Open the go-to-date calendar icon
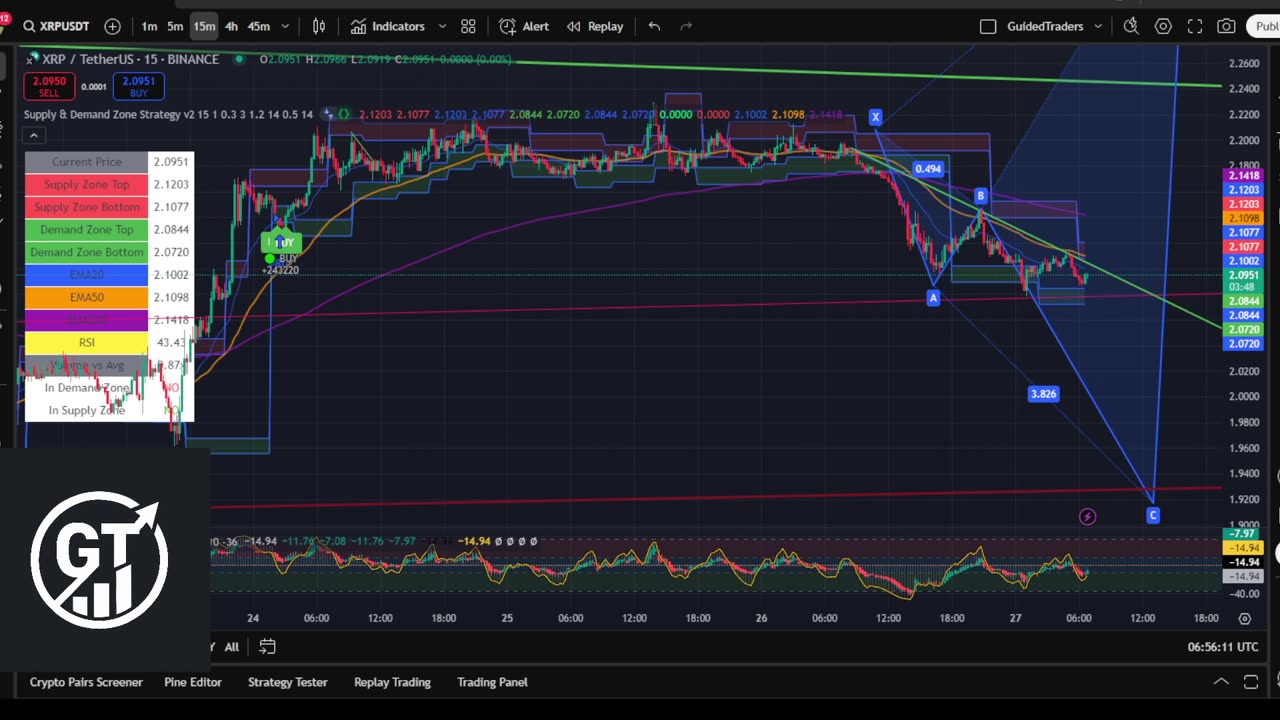Screen dimensions: 1280x720 [267, 647]
